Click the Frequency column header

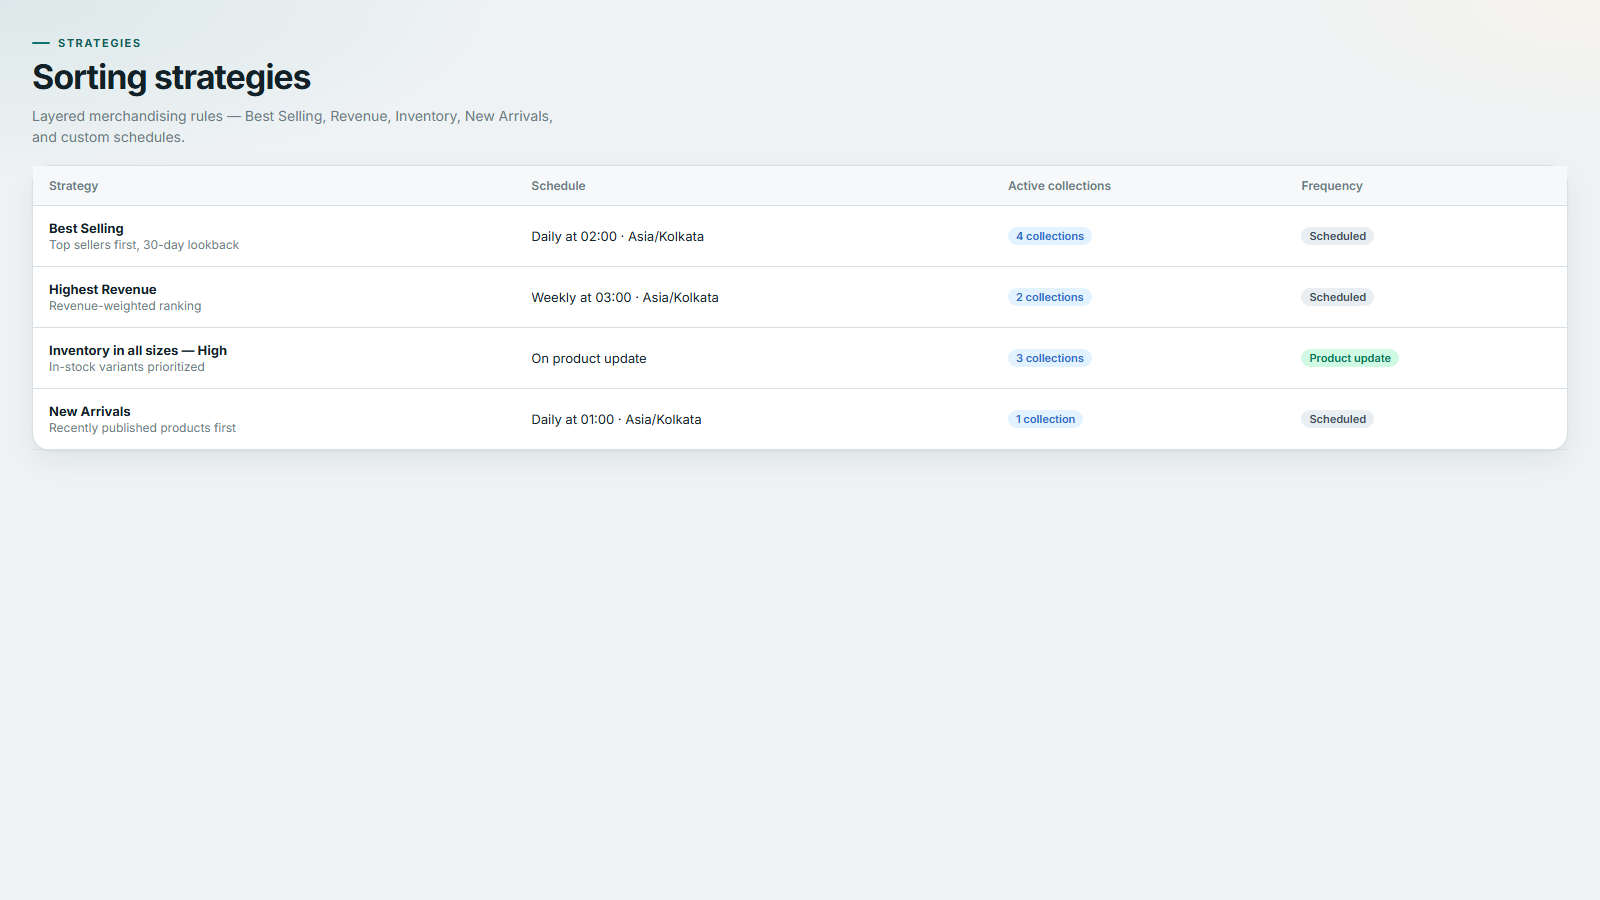tap(1331, 186)
